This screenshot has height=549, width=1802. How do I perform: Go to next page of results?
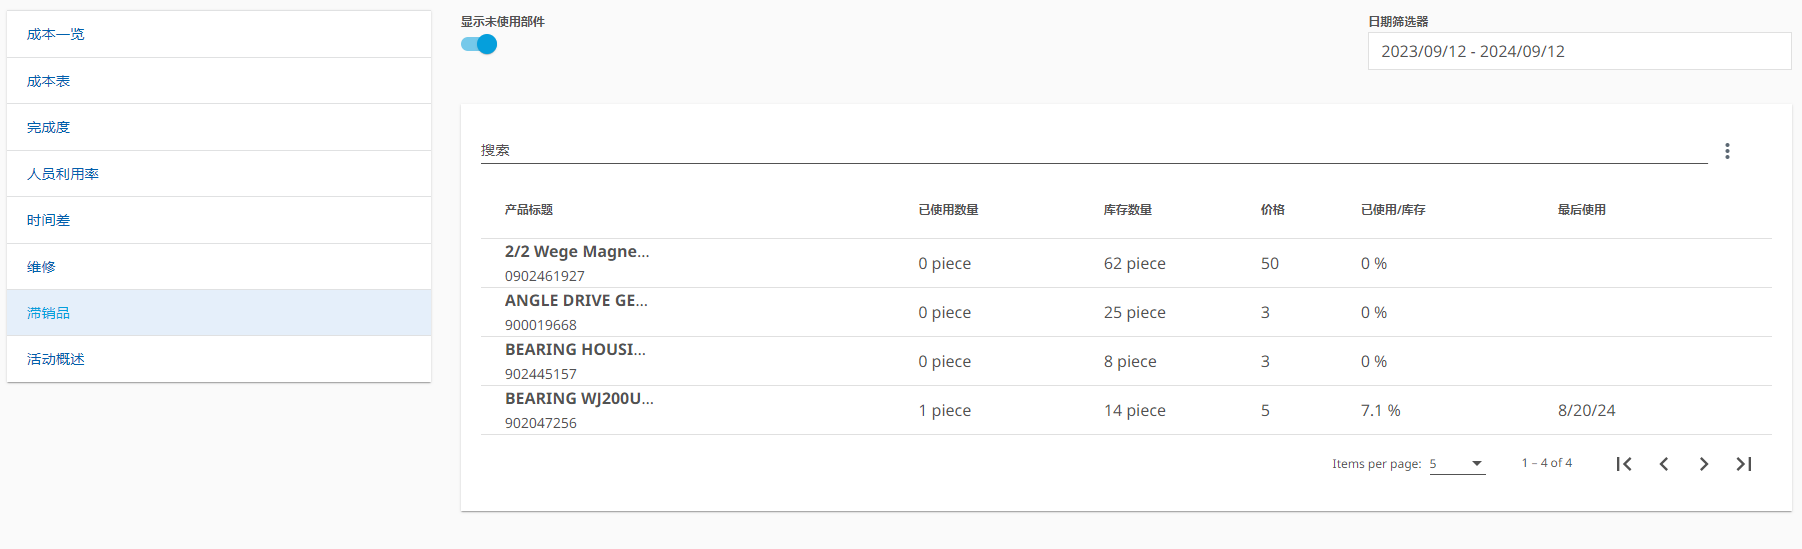tap(1704, 464)
